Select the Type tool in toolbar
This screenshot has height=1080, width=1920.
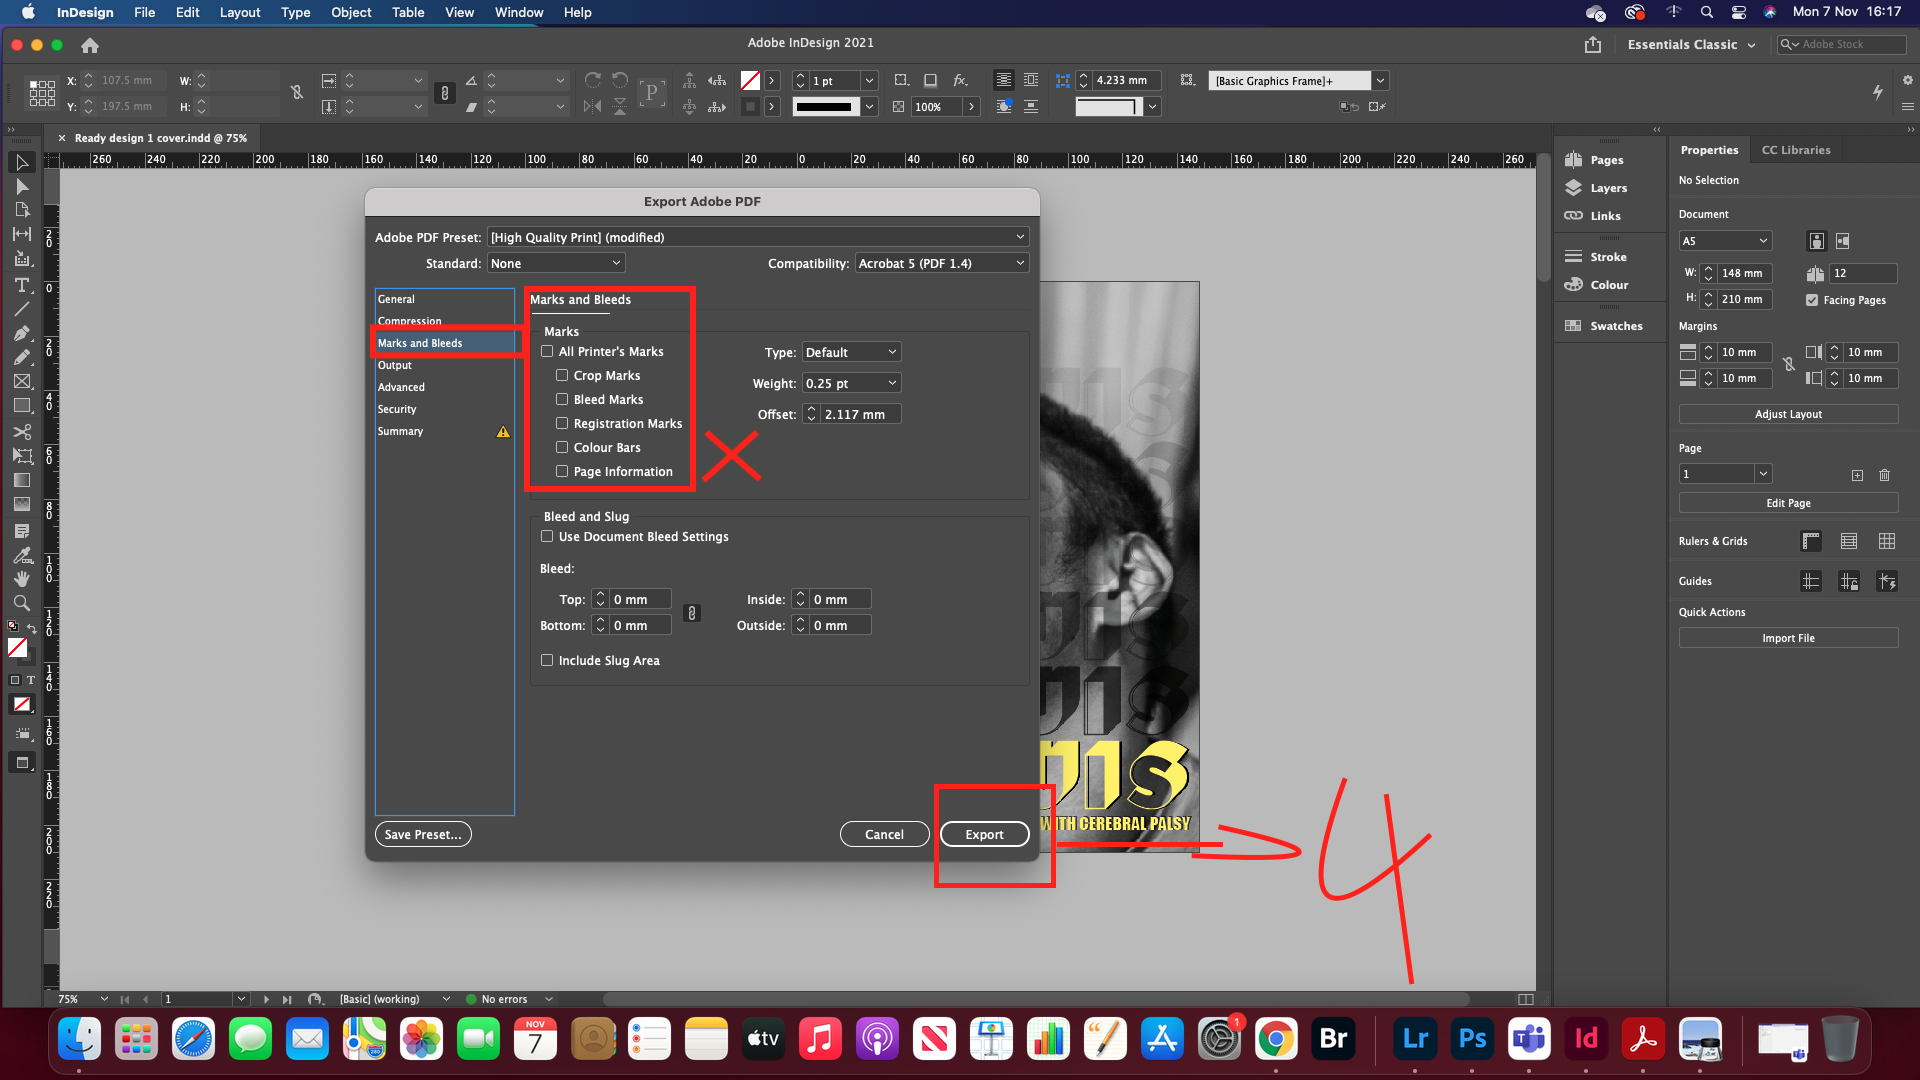tap(21, 285)
